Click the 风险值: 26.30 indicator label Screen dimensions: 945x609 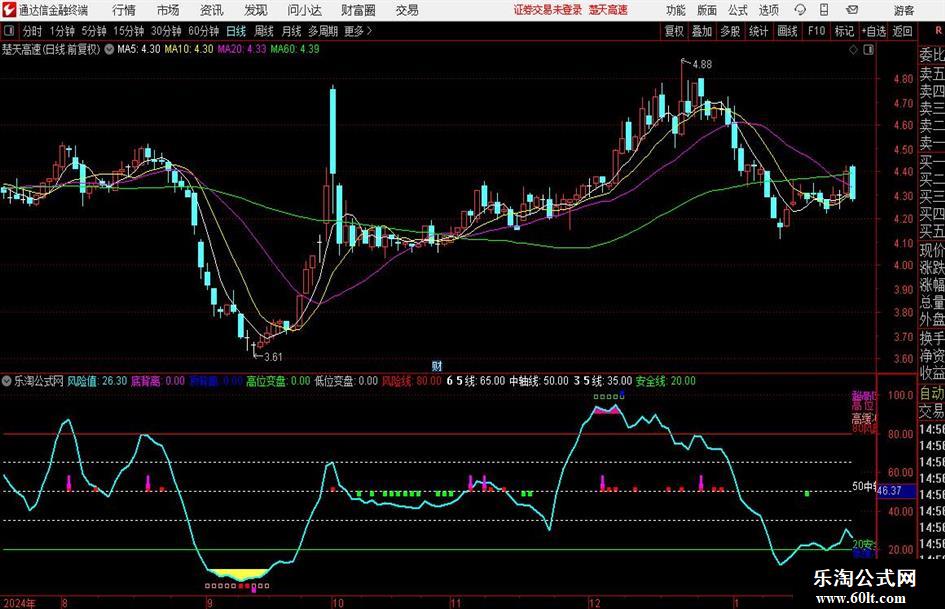(x=97, y=381)
